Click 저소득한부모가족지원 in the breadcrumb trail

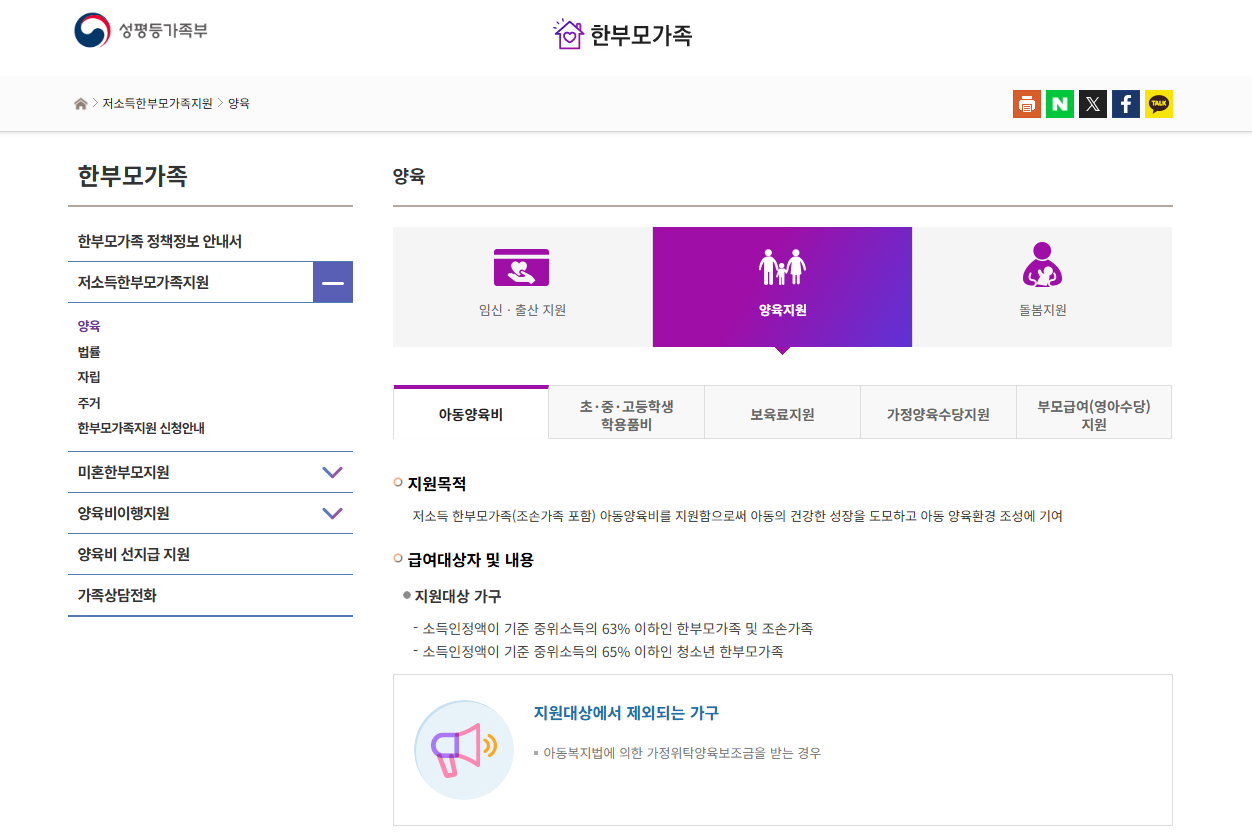(x=155, y=102)
